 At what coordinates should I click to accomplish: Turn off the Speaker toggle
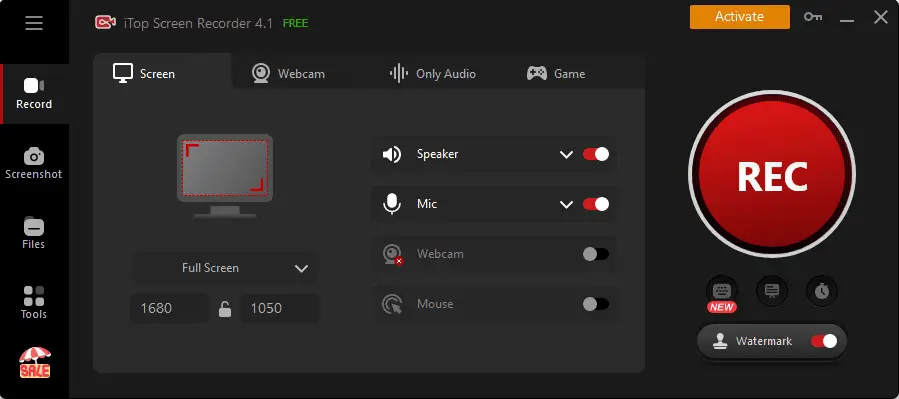pos(596,154)
